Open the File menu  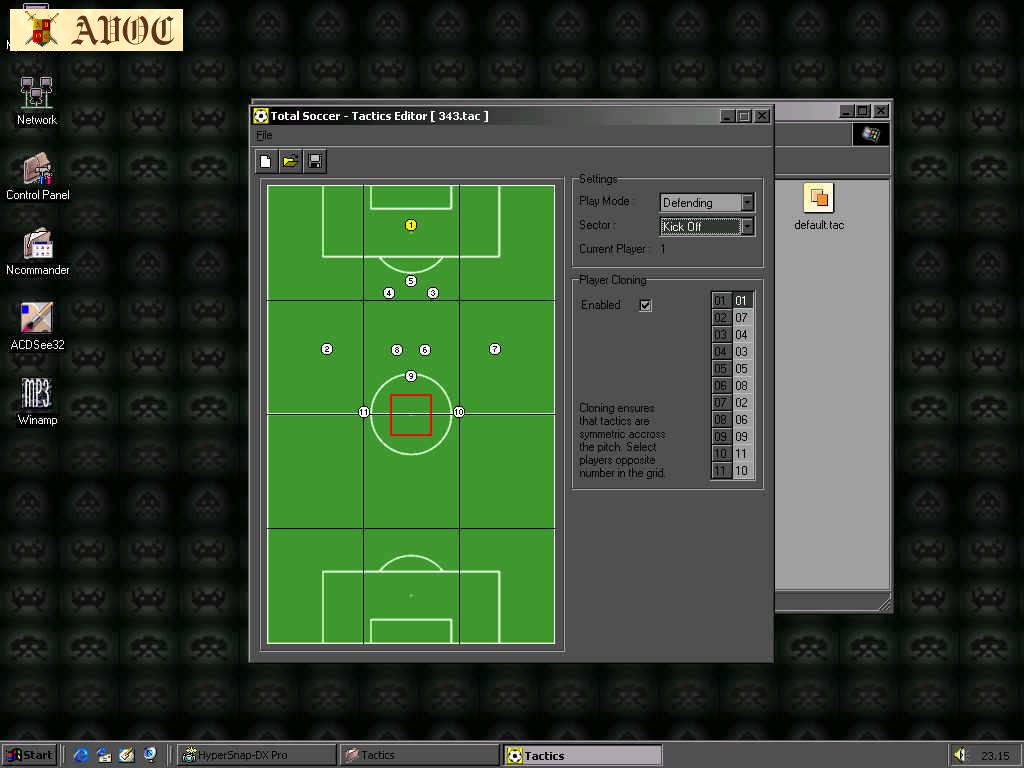[x=264, y=135]
